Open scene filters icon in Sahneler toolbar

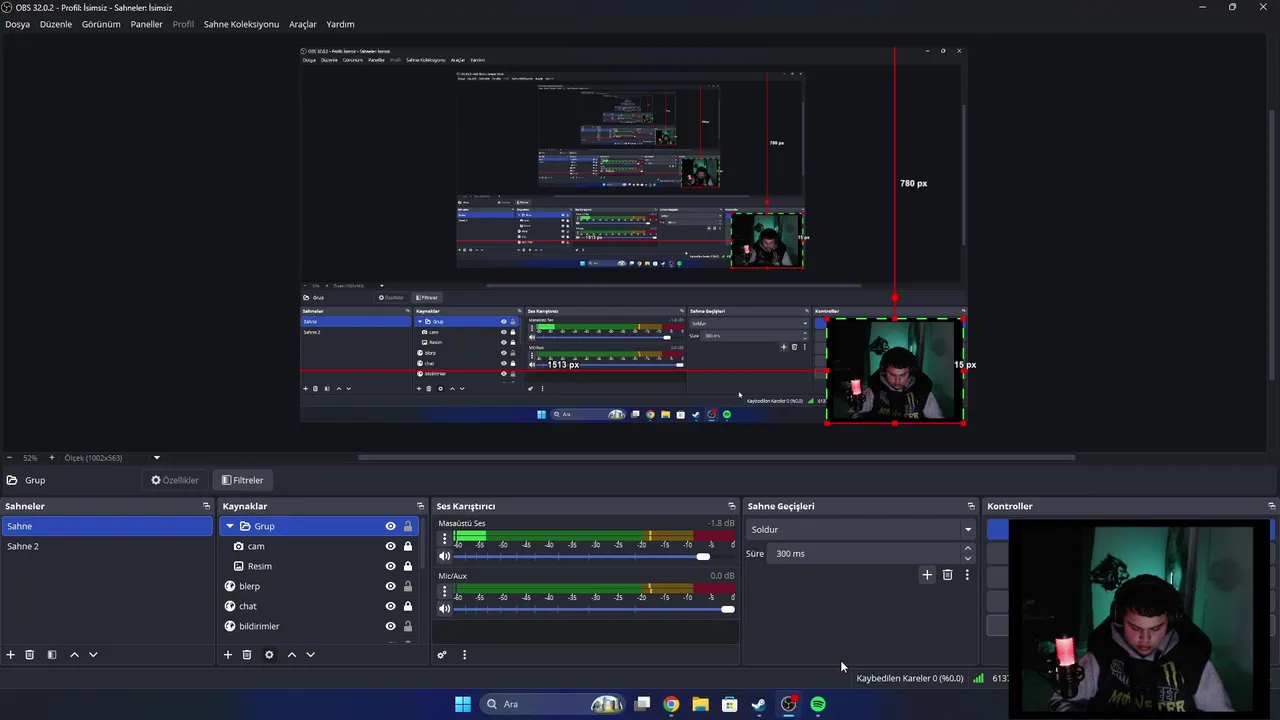pyautogui.click(x=52, y=655)
